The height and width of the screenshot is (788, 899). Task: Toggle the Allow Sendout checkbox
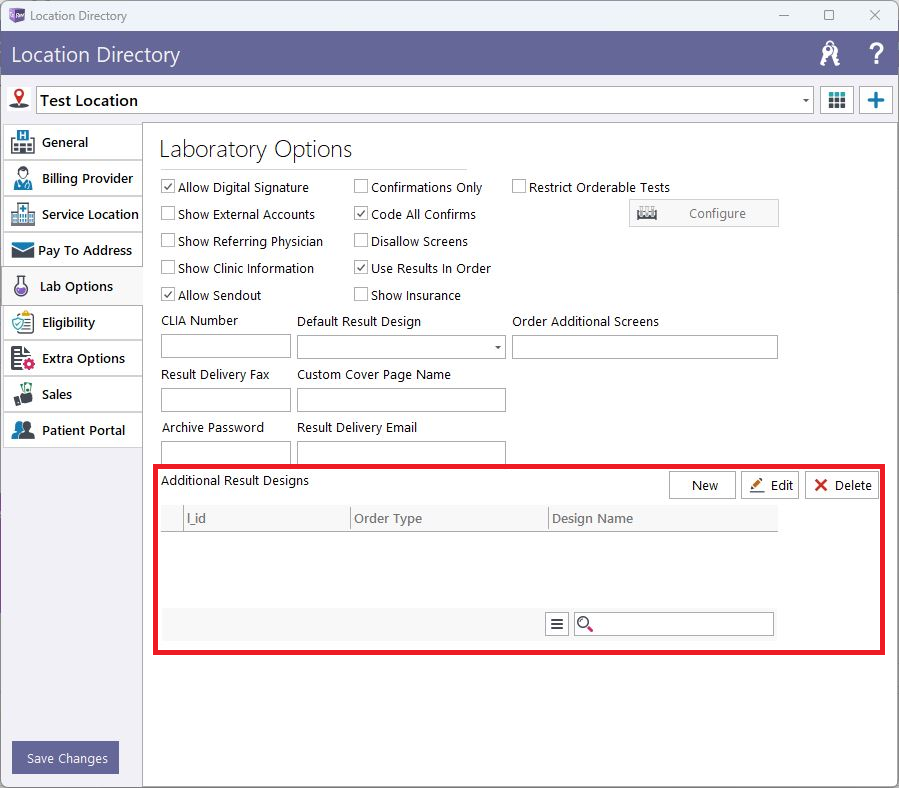[168, 295]
